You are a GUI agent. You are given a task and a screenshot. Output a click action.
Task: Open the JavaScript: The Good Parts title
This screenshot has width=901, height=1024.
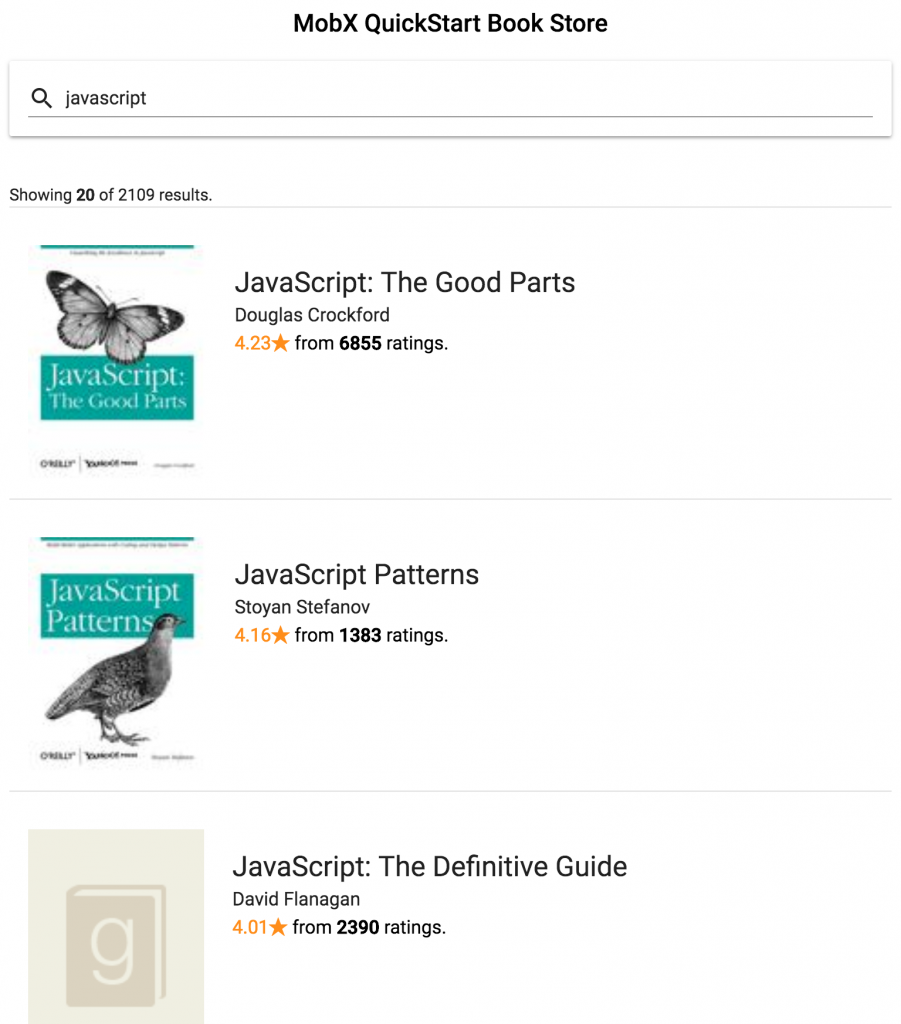[x=405, y=283]
